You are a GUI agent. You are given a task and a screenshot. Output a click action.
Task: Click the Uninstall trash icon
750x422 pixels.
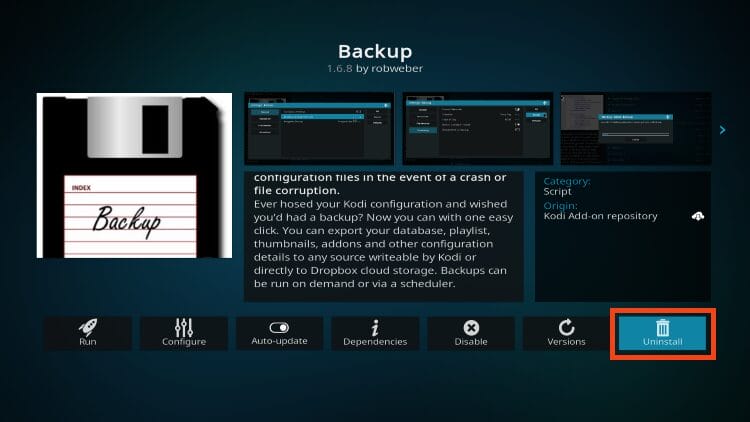click(662, 327)
